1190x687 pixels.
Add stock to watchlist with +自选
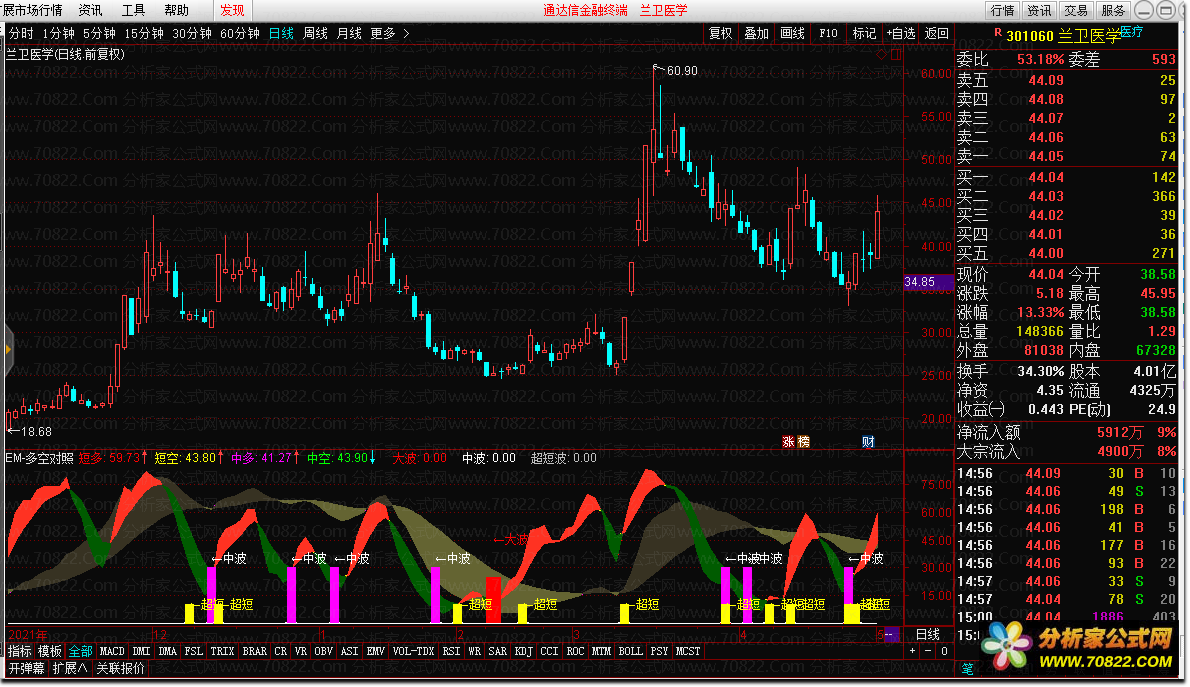[x=901, y=33]
